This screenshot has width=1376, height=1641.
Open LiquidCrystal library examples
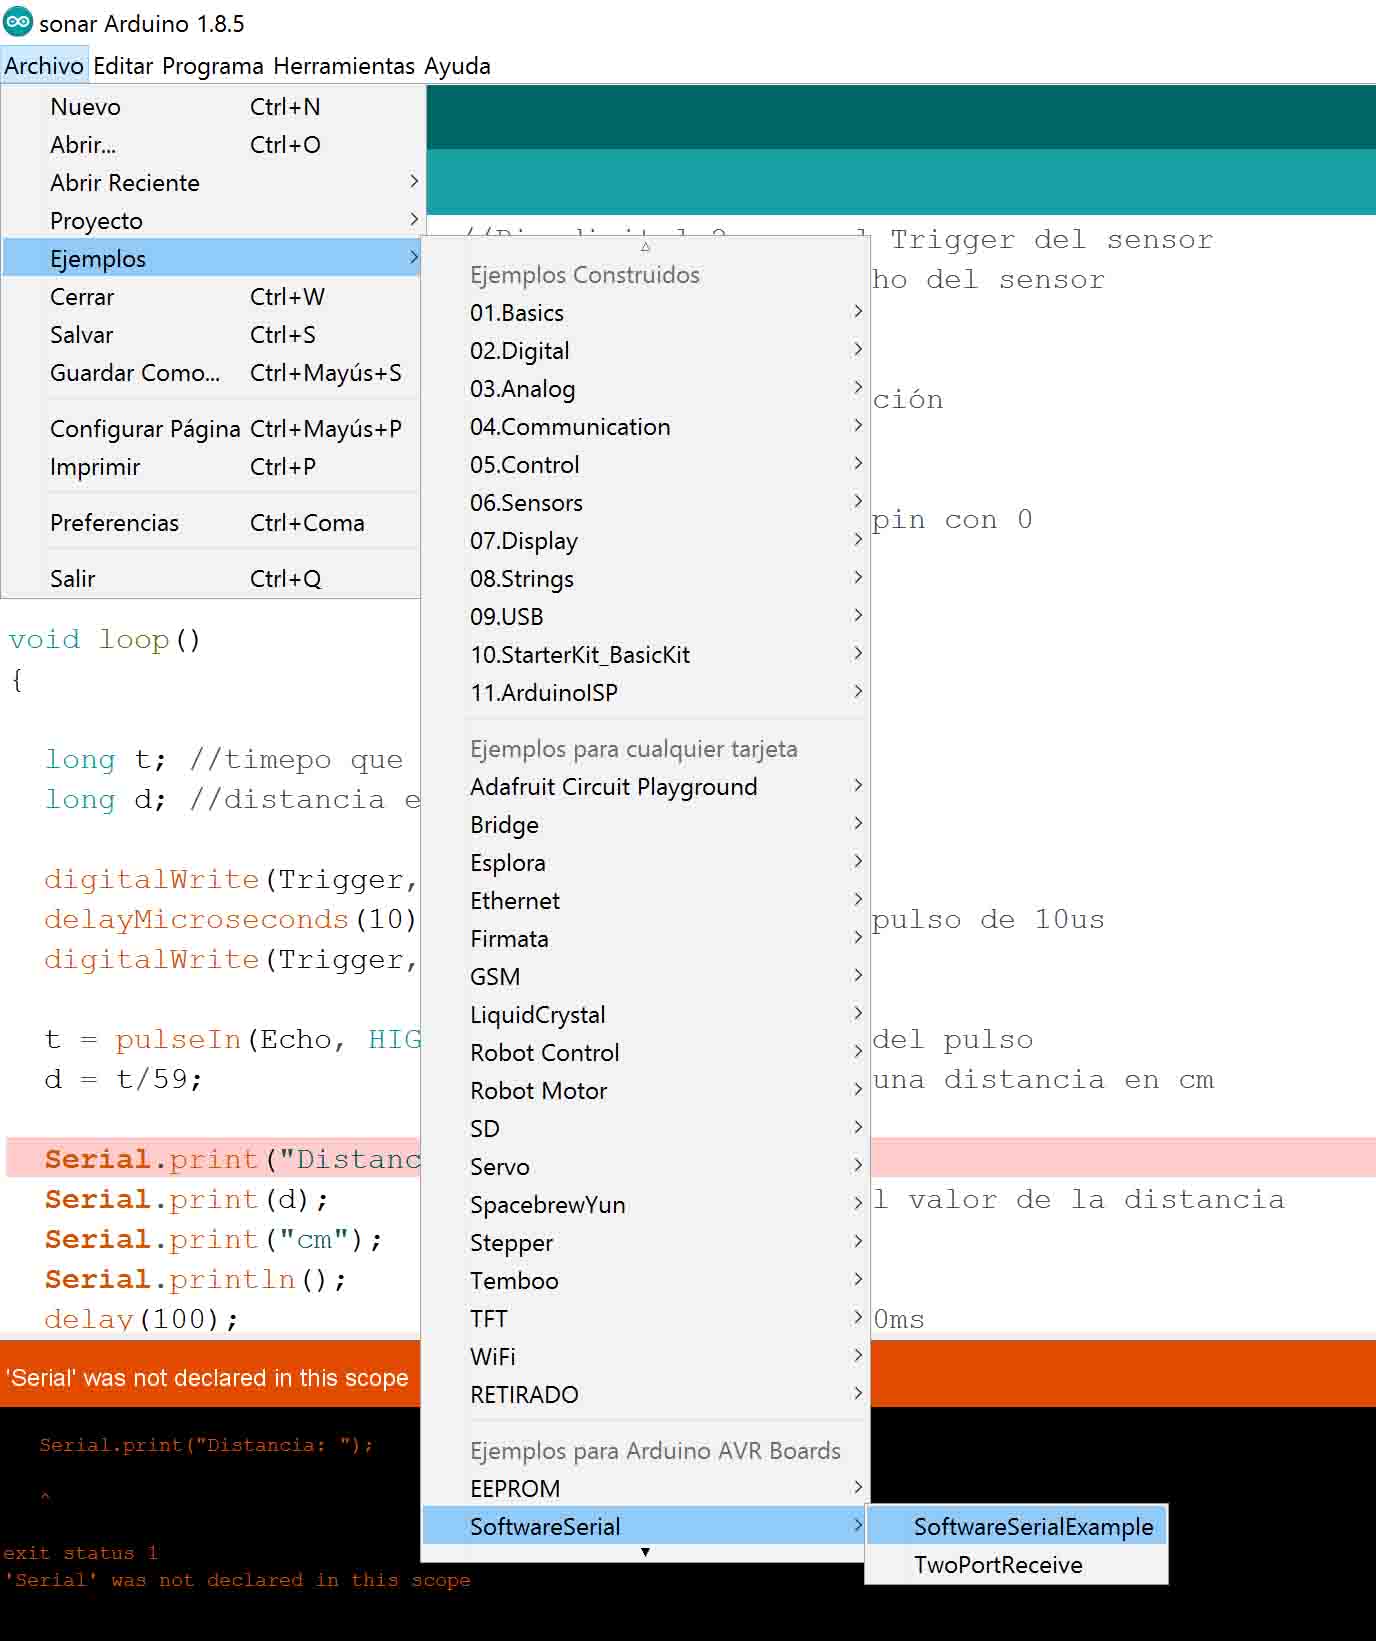tap(645, 1015)
